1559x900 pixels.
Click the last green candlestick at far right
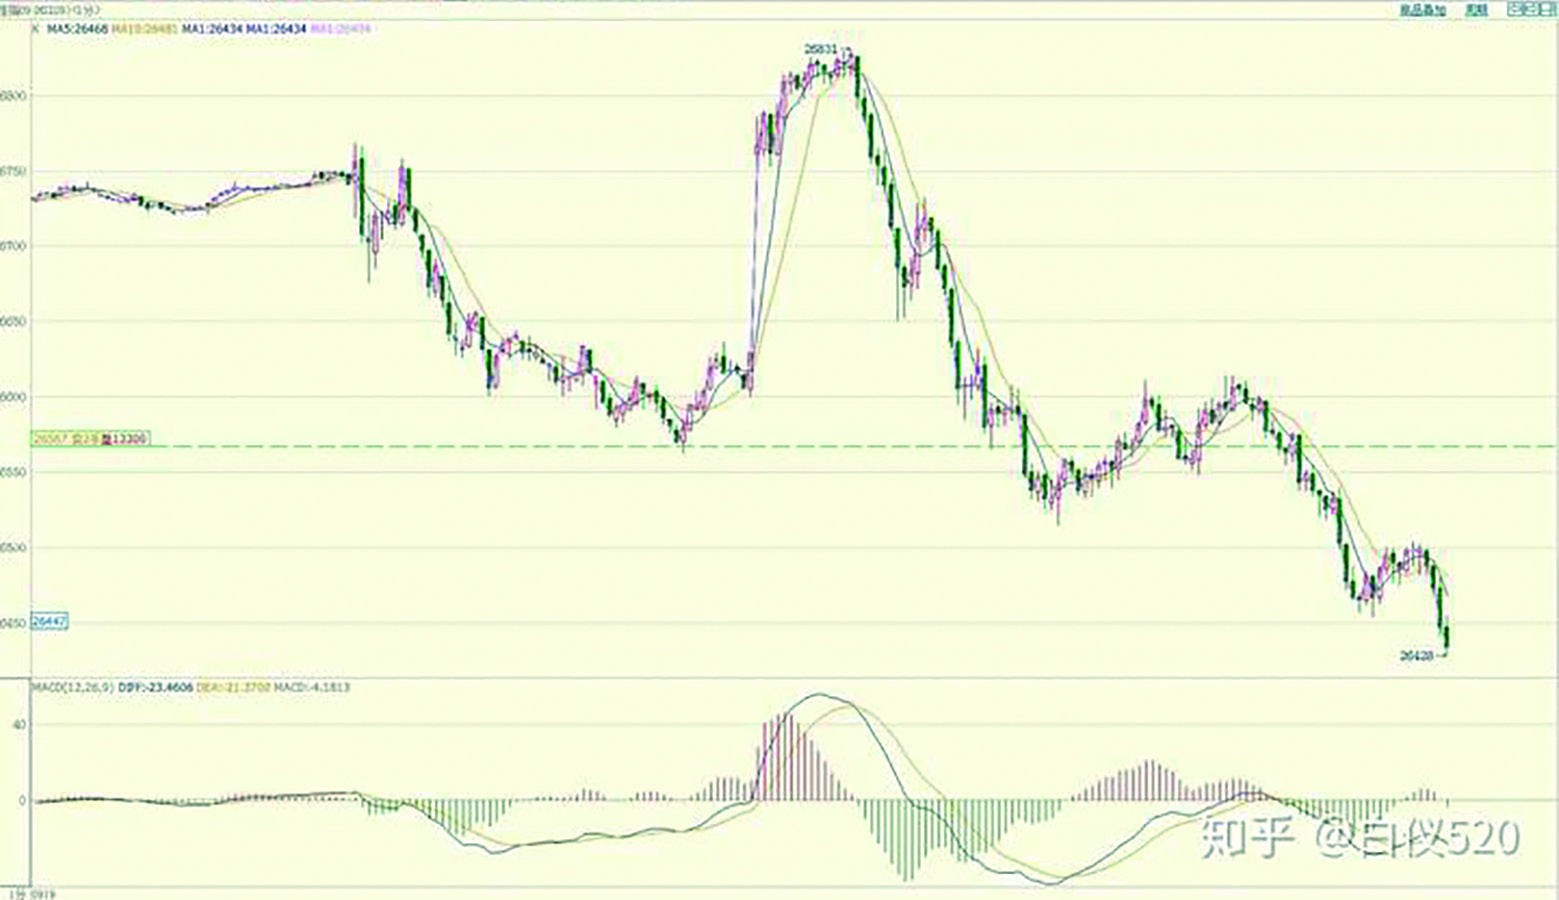(1447, 636)
